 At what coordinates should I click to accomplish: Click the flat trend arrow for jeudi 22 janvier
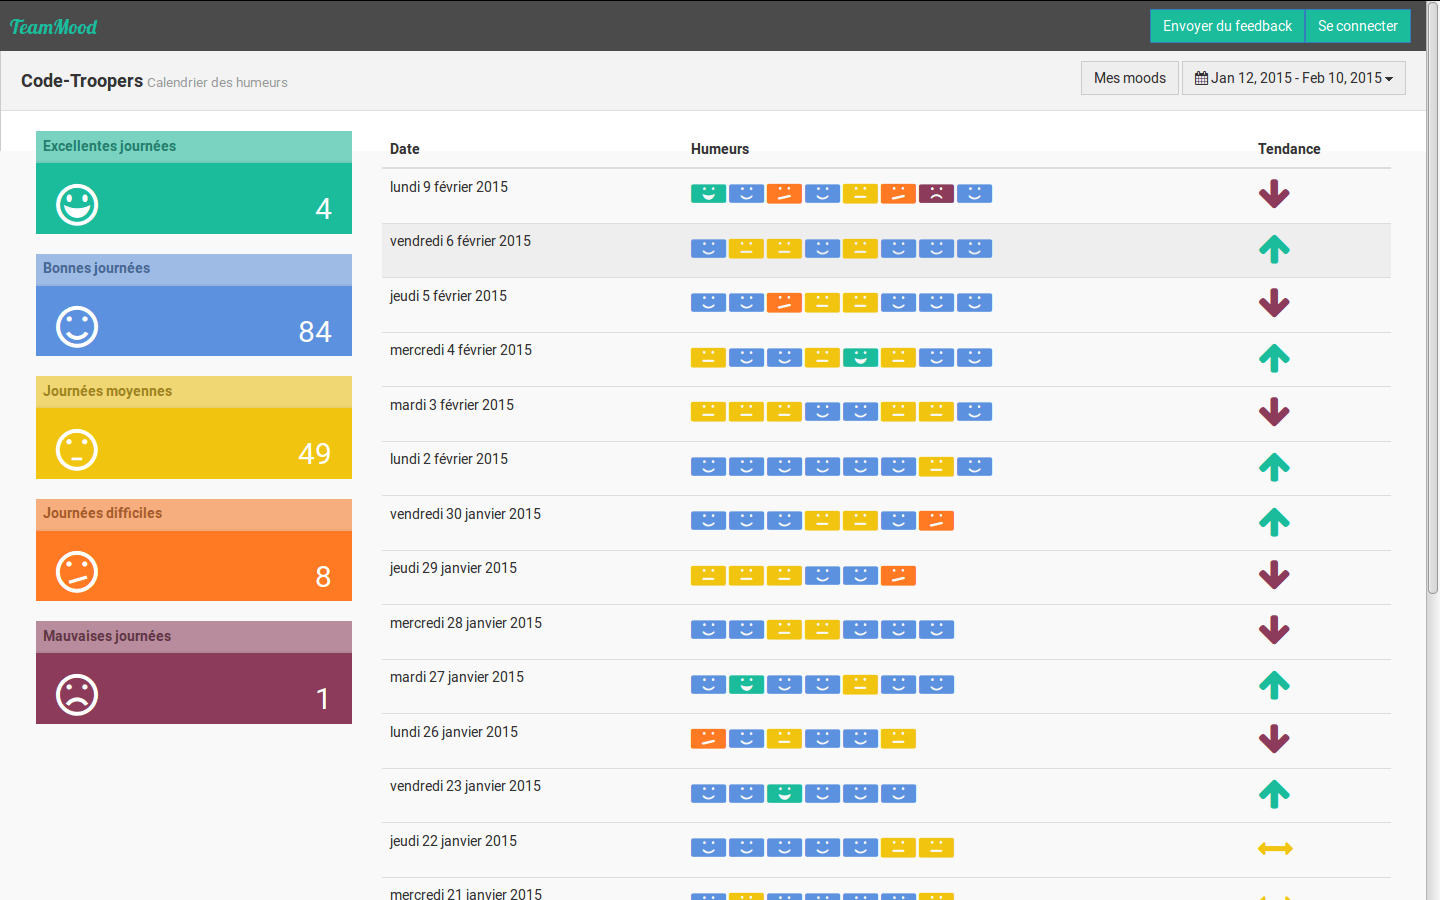(x=1275, y=849)
